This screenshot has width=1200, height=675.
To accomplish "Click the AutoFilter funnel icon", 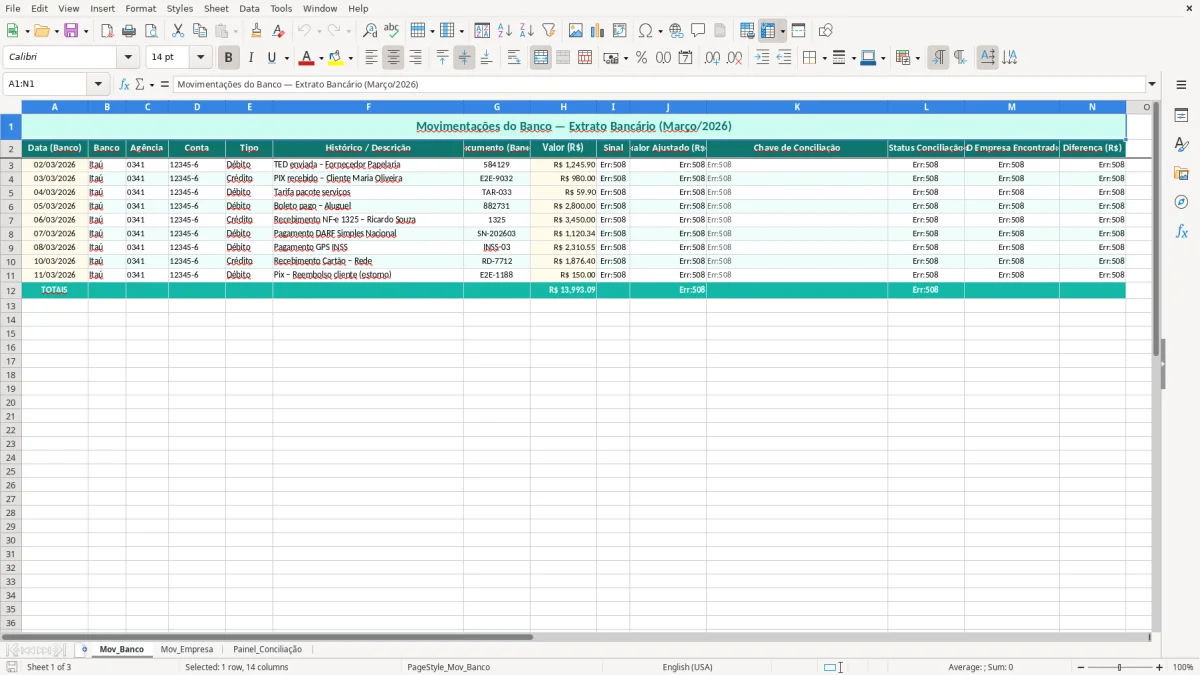I will tap(548, 31).
